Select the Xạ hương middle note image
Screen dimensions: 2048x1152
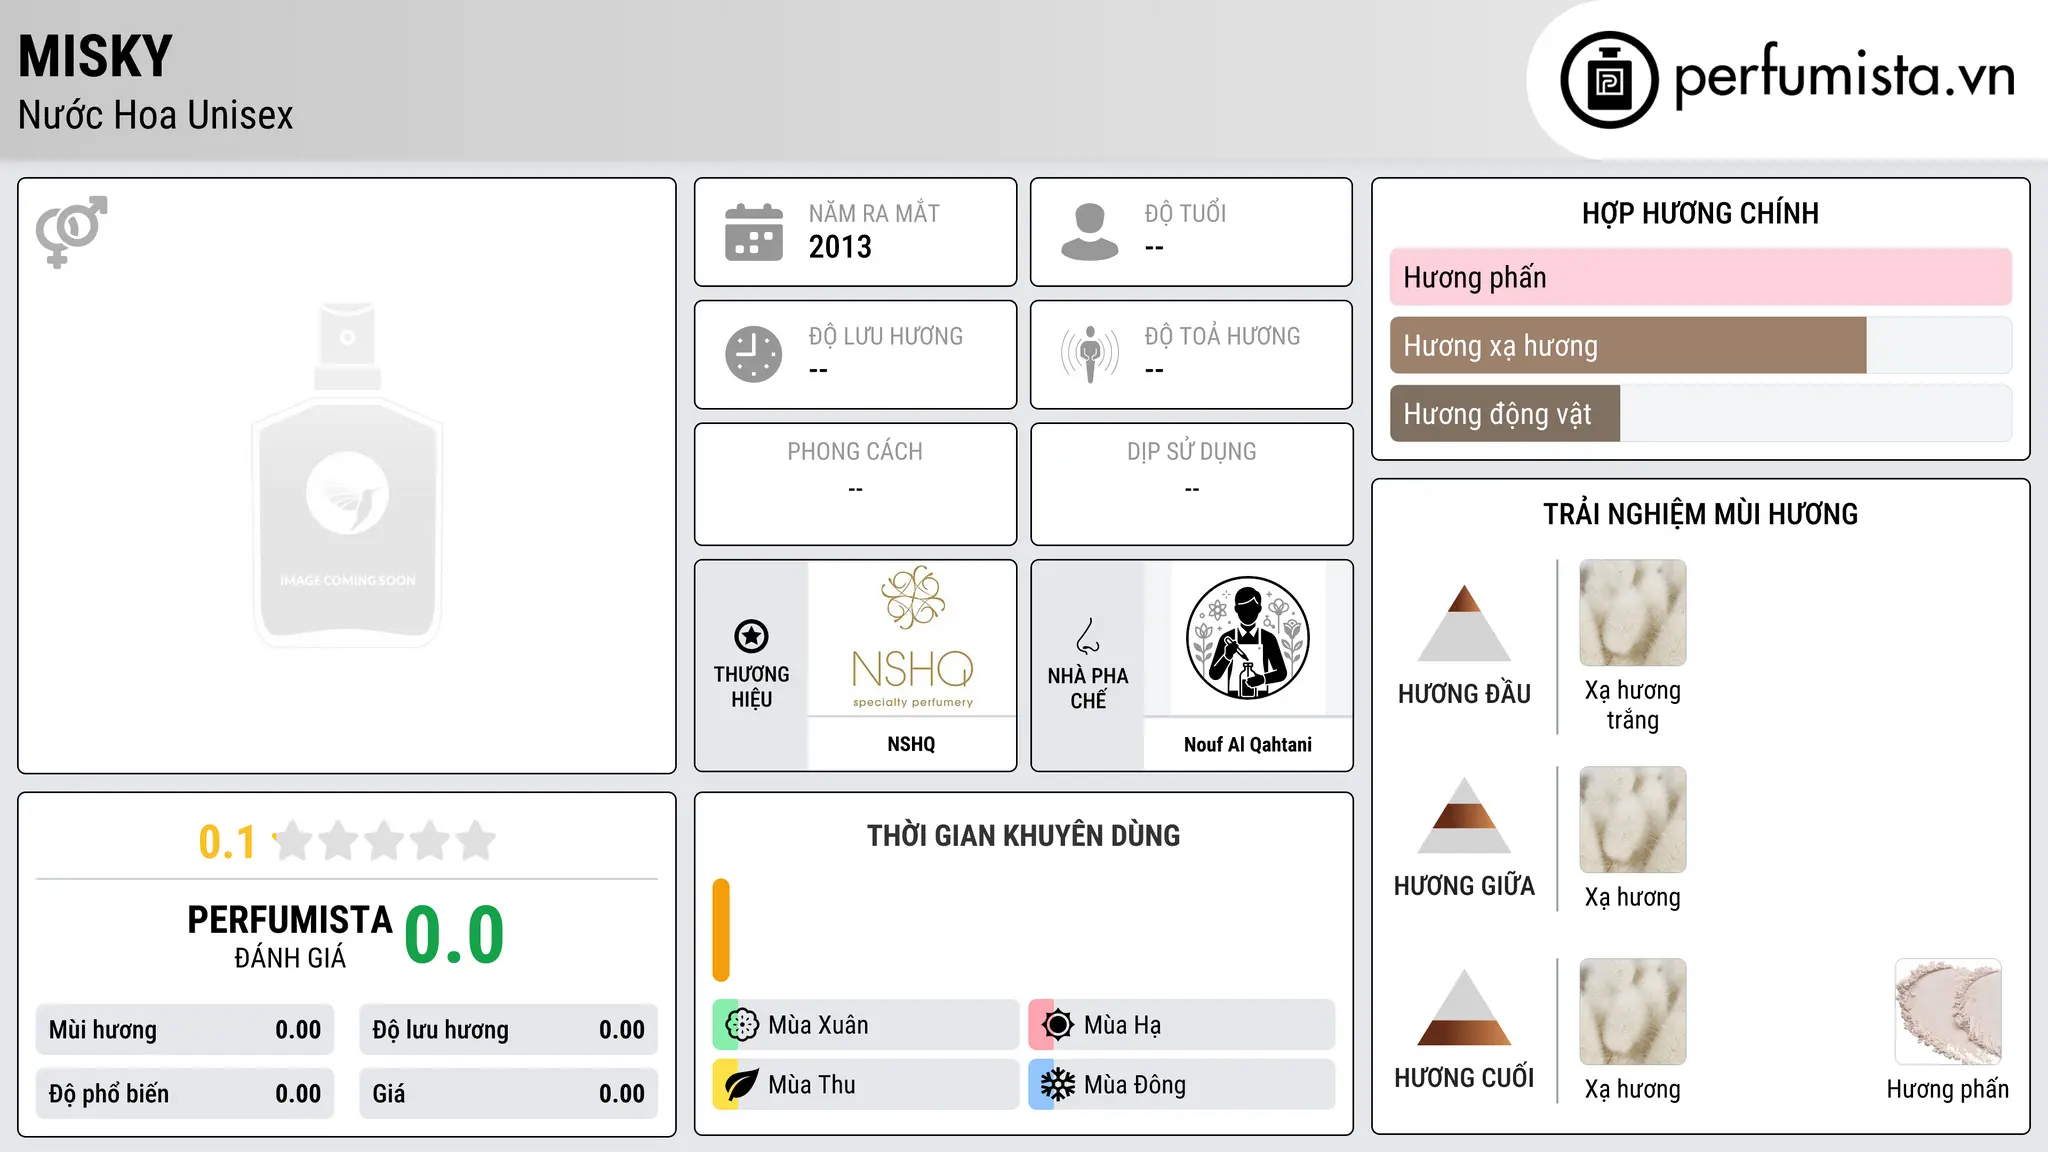1633,820
